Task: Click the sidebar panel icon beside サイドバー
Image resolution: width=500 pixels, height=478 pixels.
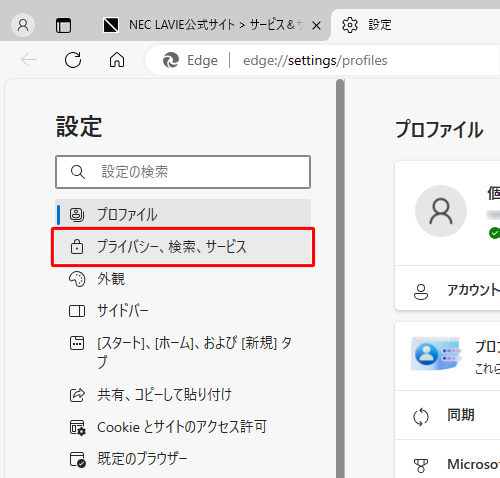Action: [77, 311]
